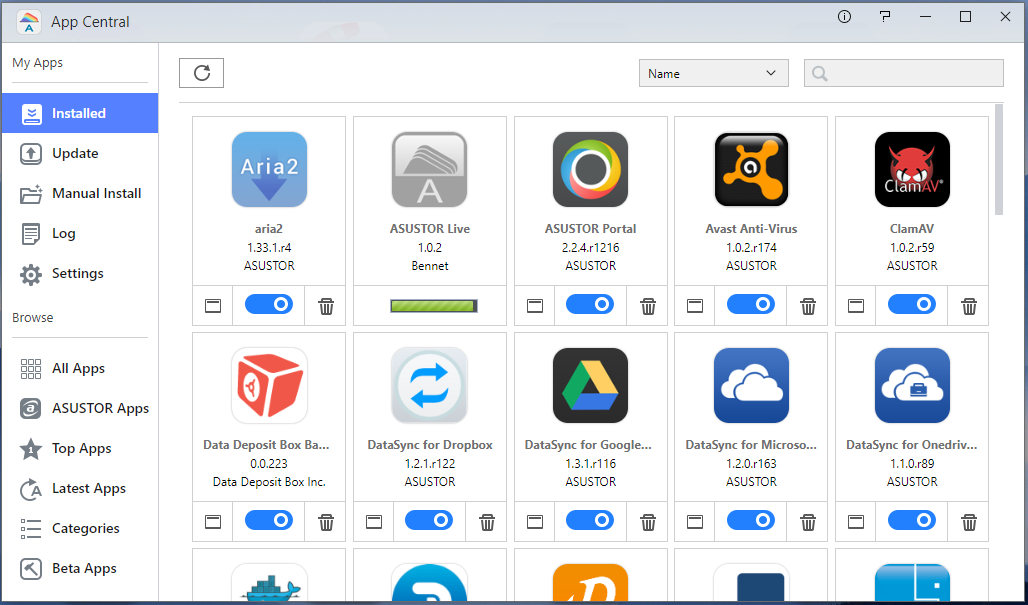Remove DataSync for Dropbox via trash icon
Screen dimensions: 1028x605
coord(487,522)
